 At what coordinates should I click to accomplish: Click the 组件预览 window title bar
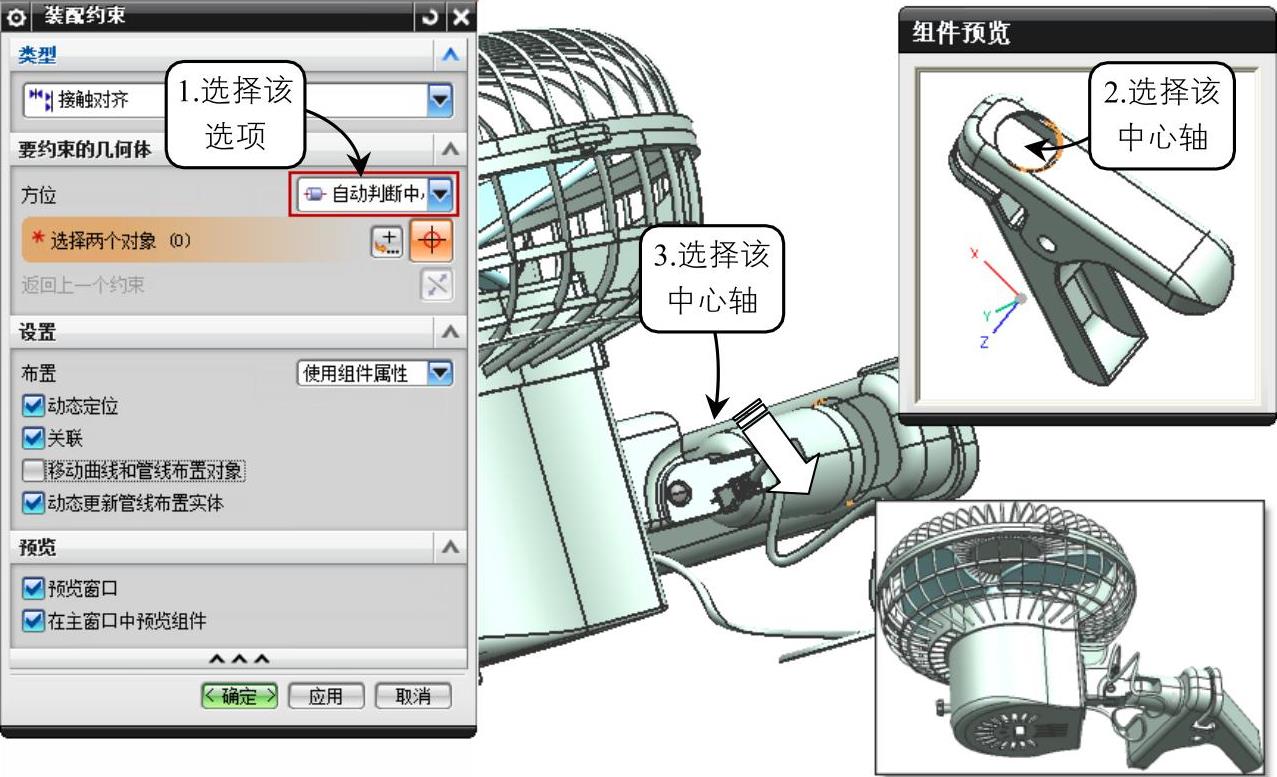1087,32
